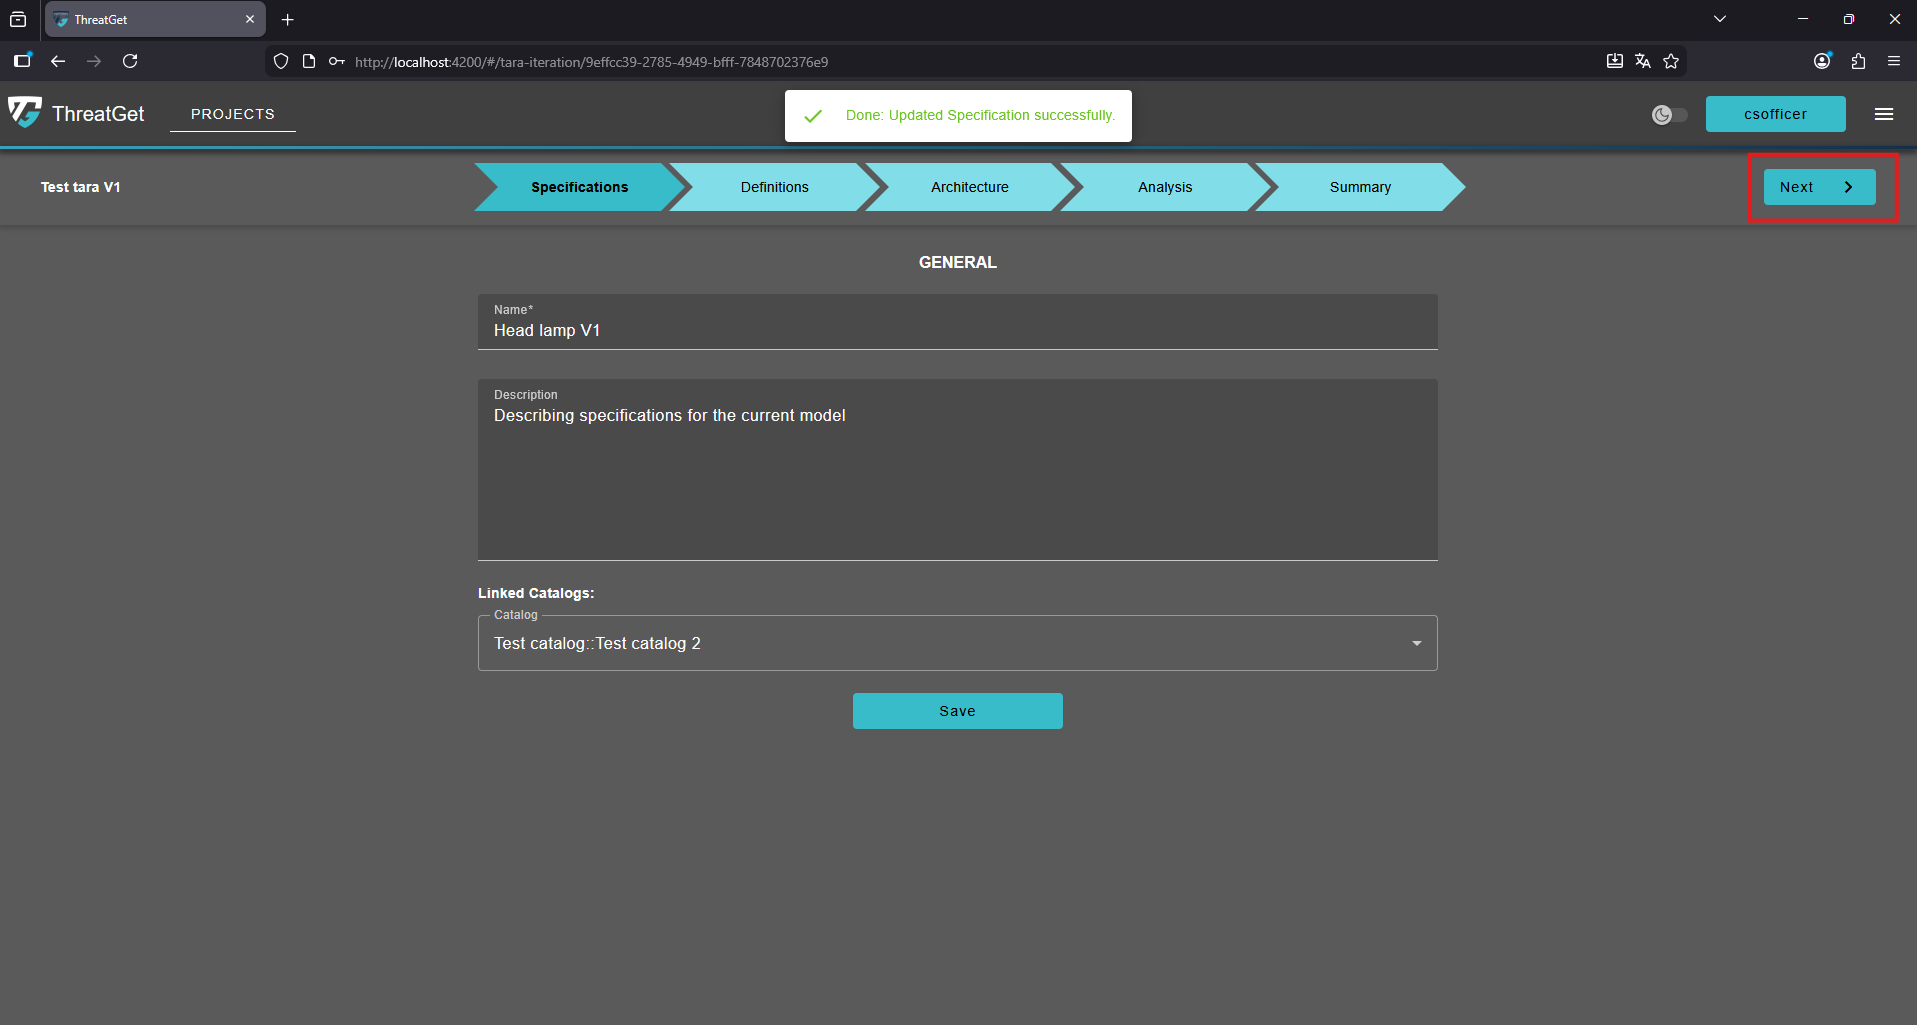
Task: Click the ThreatGet logo icon
Action: pos(25,112)
